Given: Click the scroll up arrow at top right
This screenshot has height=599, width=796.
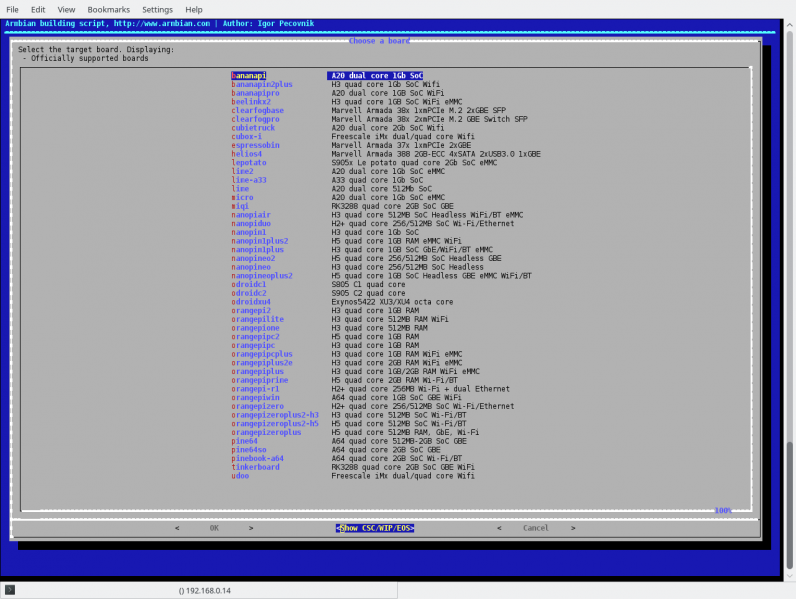Looking at the screenshot, I should (x=789, y=24).
